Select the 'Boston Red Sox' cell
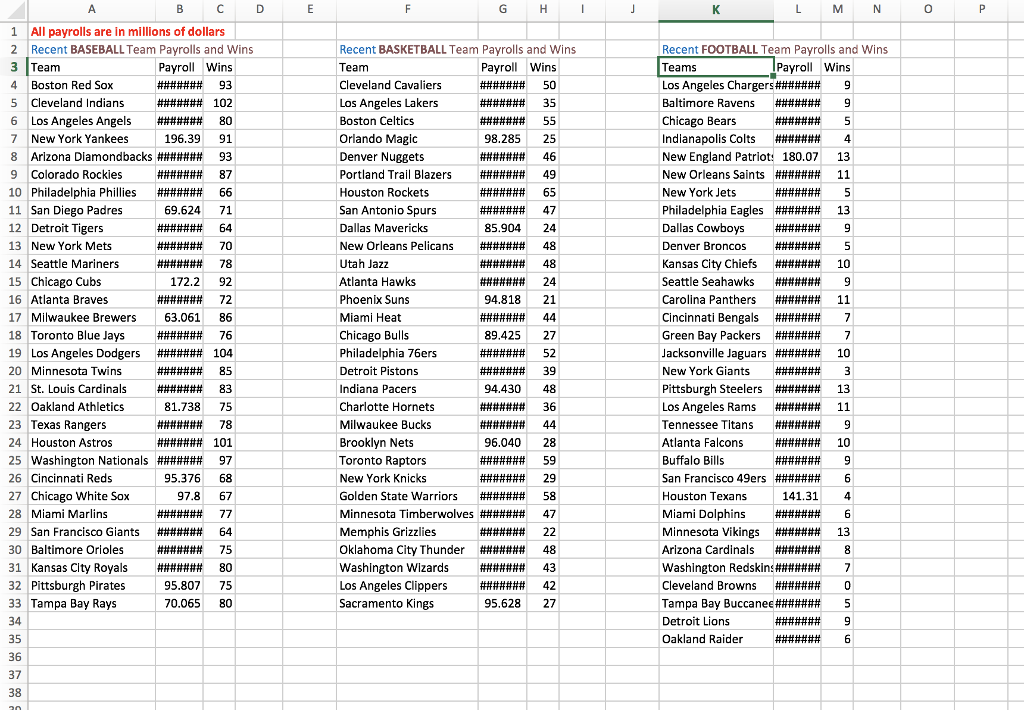 (91, 86)
